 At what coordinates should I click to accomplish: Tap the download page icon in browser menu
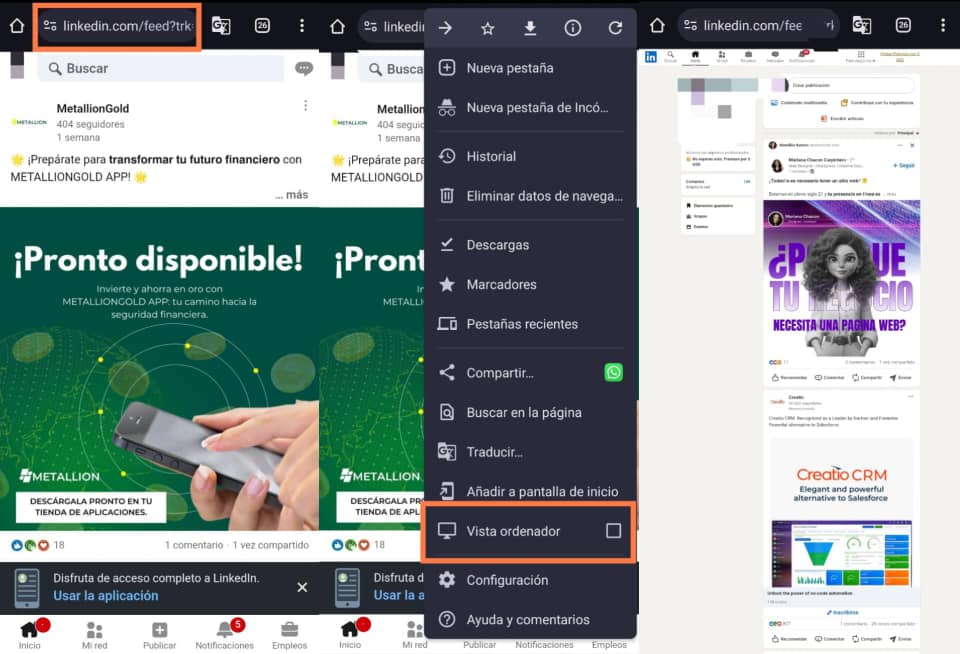pos(530,28)
